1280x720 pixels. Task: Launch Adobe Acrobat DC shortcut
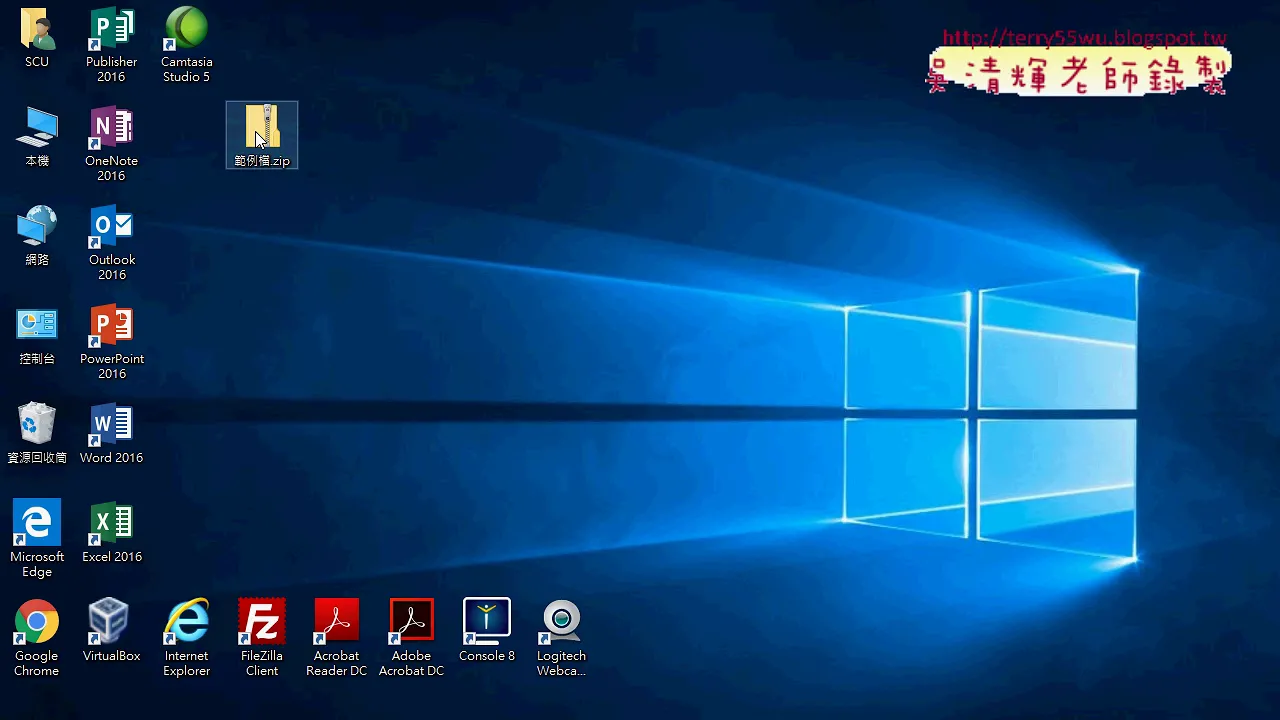pyautogui.click(x=411, y=638)
